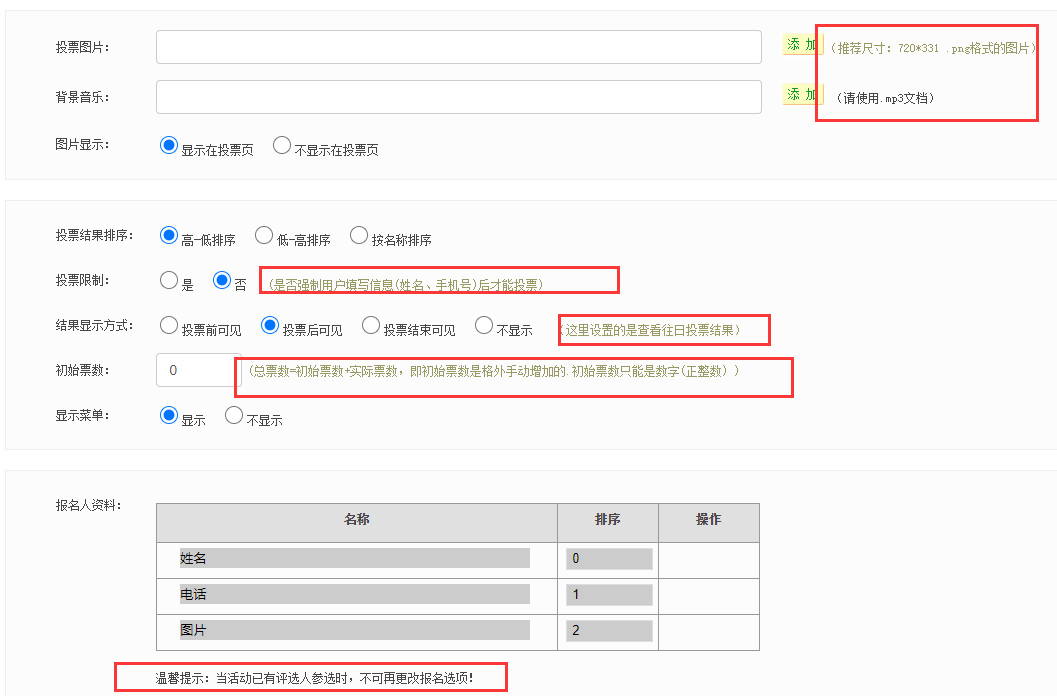Select 按名称排序 radio button
The height and width of the screenshot is (696, 1057).
click(359, 236)
